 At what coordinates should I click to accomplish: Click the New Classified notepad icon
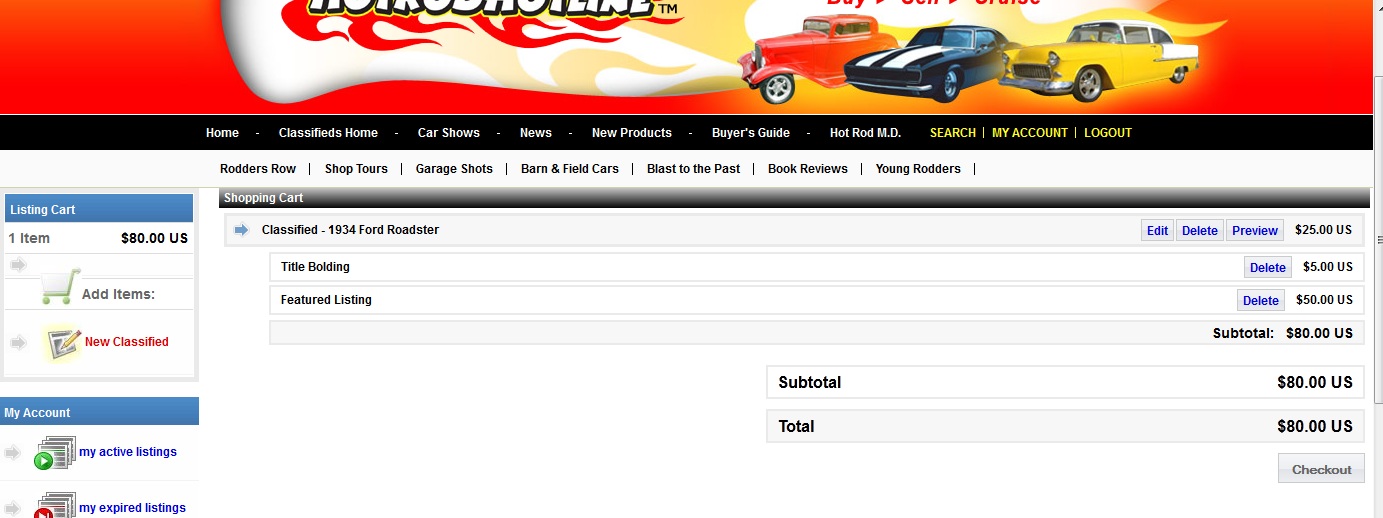click(63, 343)
